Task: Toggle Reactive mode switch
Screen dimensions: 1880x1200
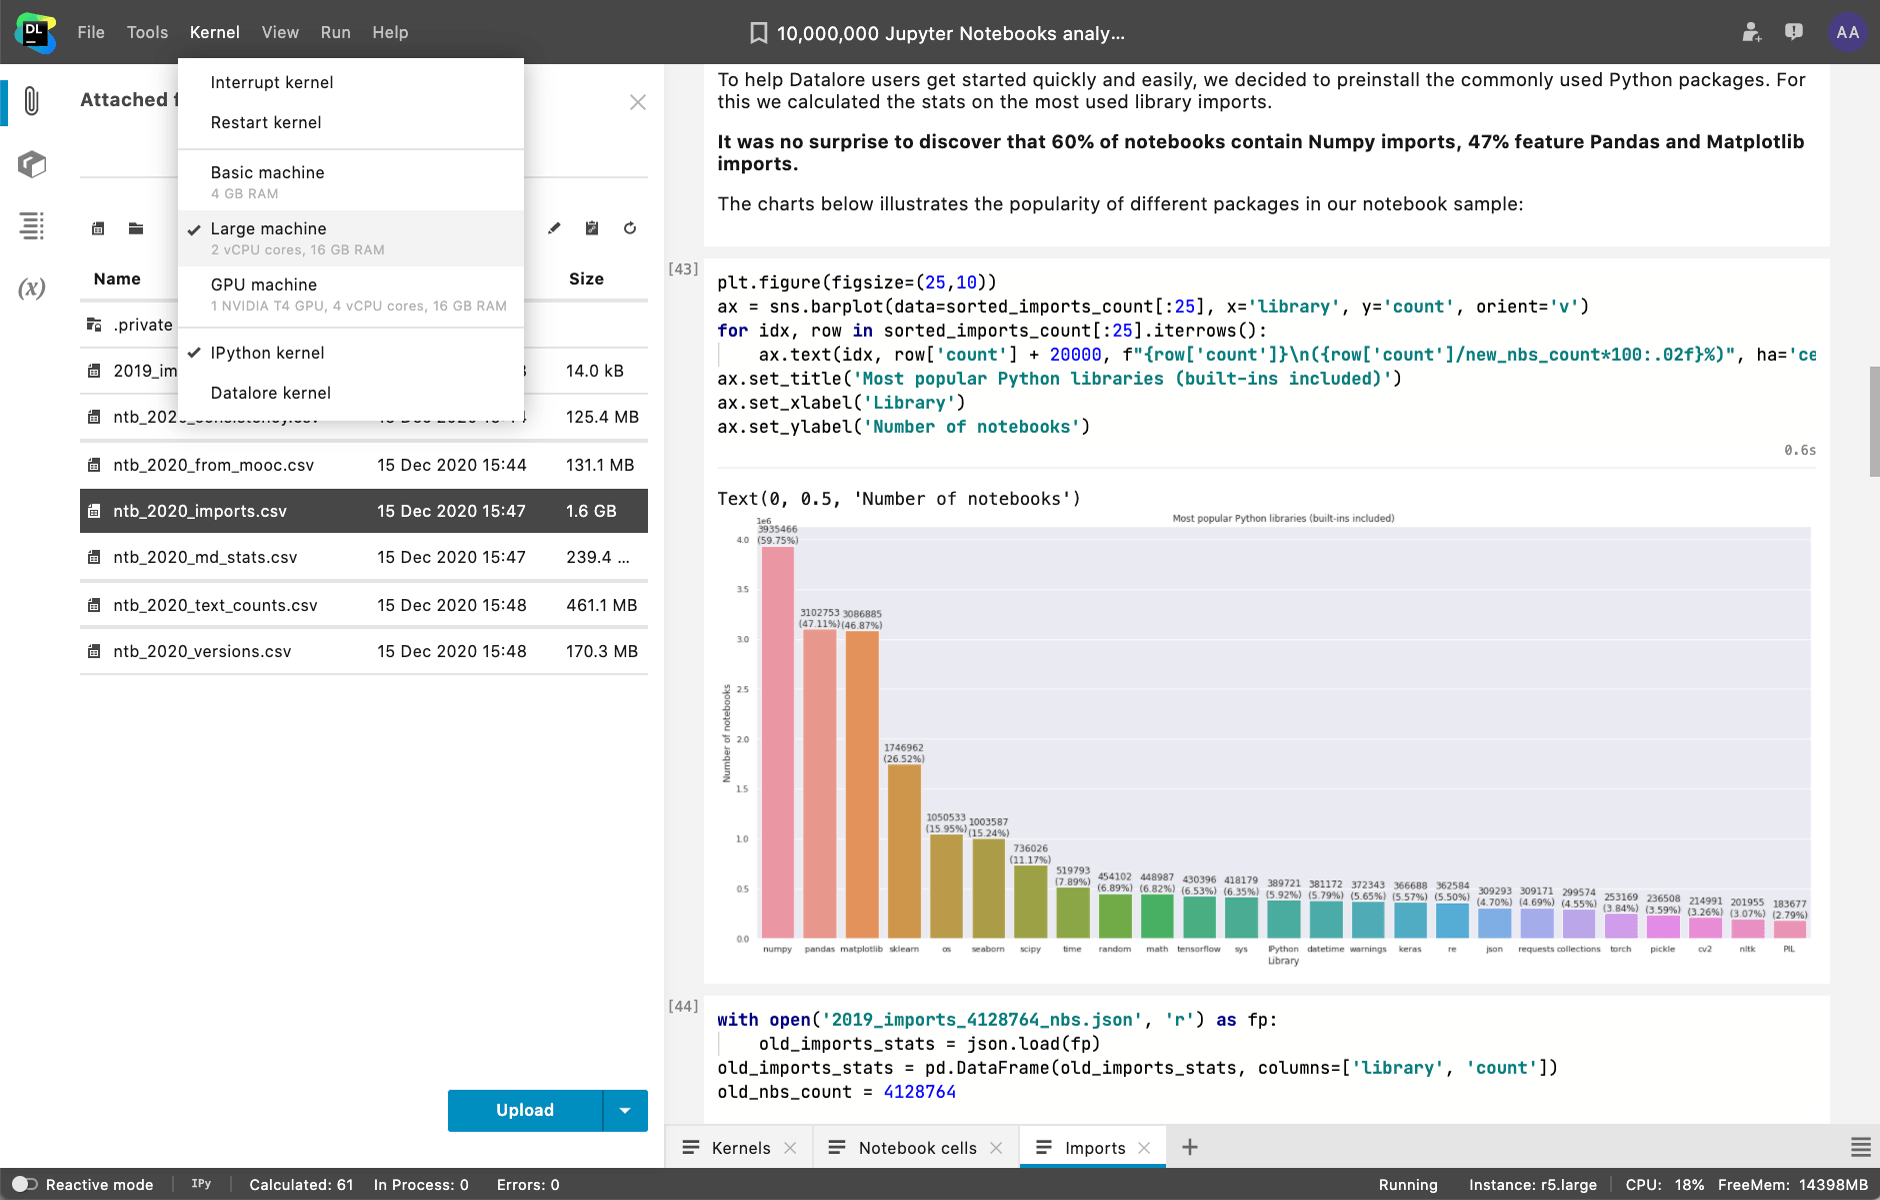Action: (x=24, y=1184)
